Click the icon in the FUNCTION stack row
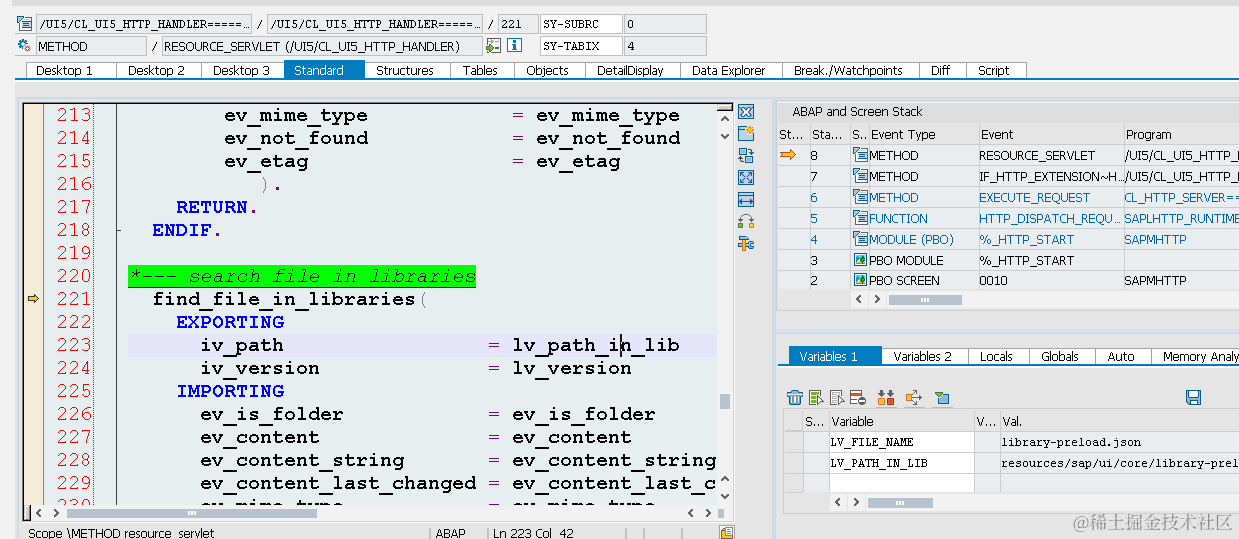1239x539 pixels. pyautogui.click(x=860, y=218)
